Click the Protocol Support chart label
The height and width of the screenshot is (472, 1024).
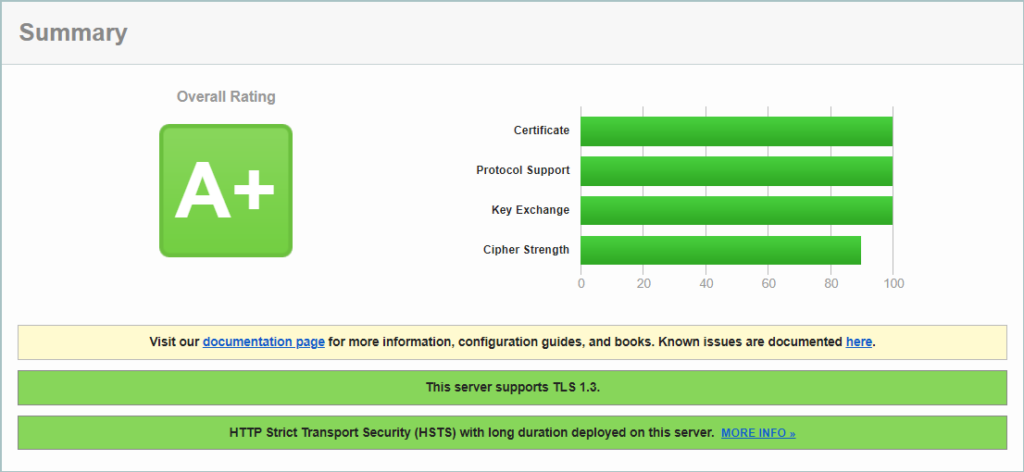coord(522,170)
